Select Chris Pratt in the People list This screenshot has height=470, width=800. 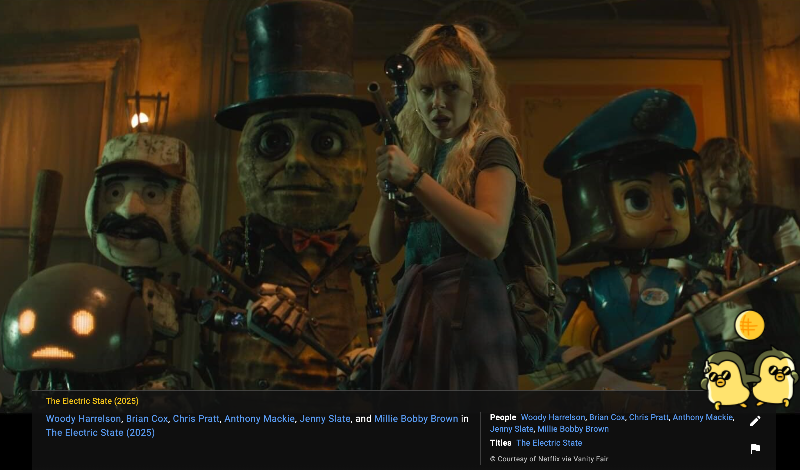coord(648,417)
